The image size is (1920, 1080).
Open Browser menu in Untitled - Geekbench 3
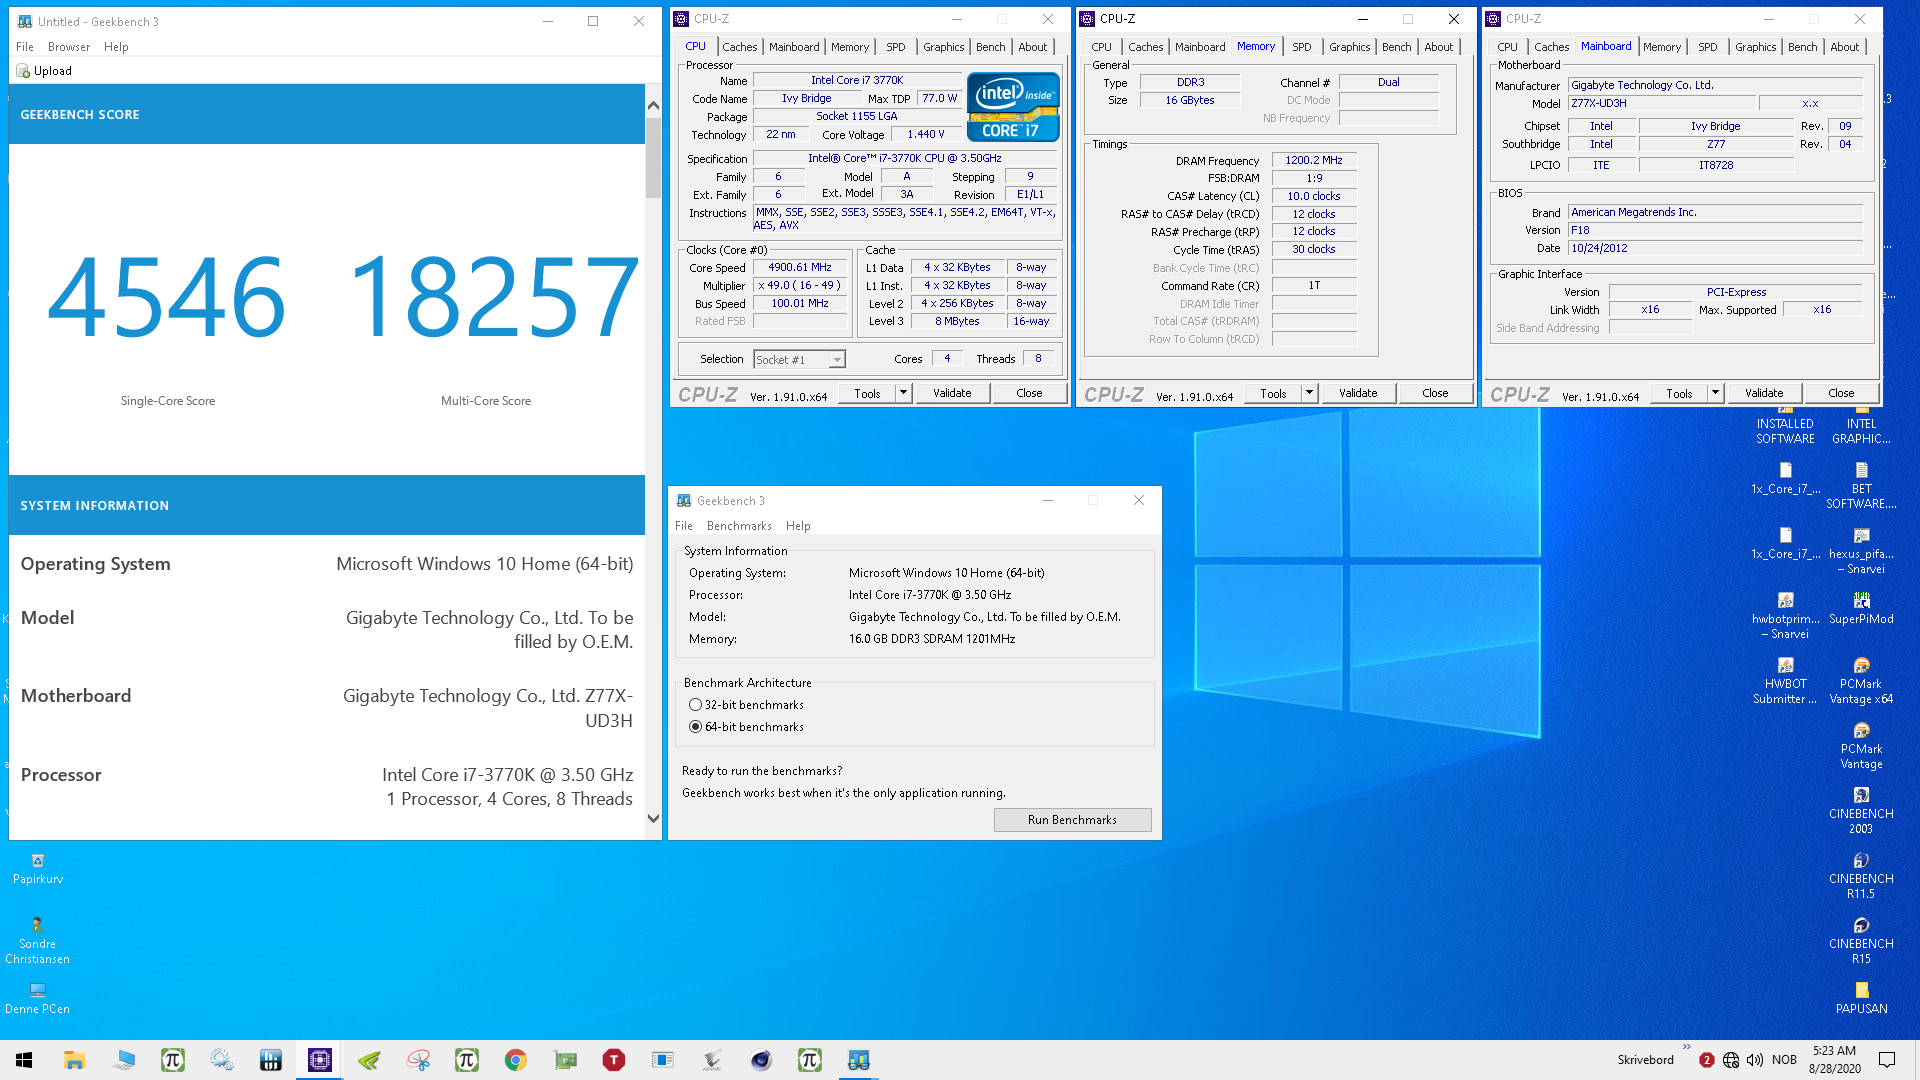click(x=69, y=47)
